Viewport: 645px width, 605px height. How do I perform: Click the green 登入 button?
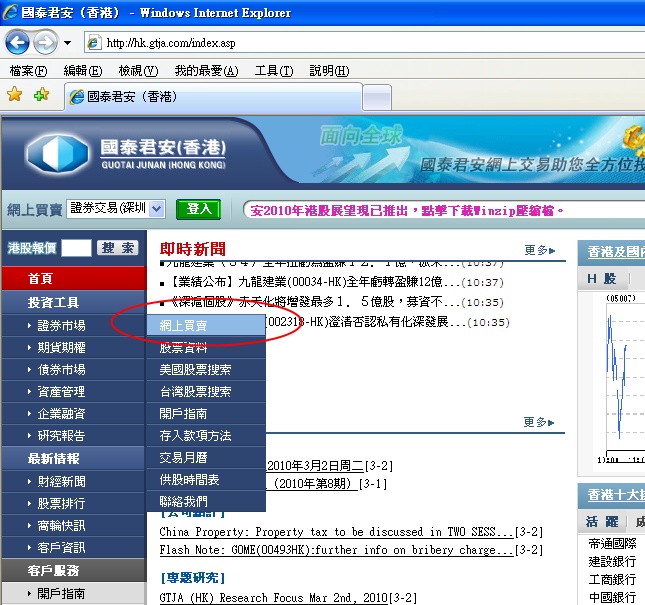[x=198, y=209]
